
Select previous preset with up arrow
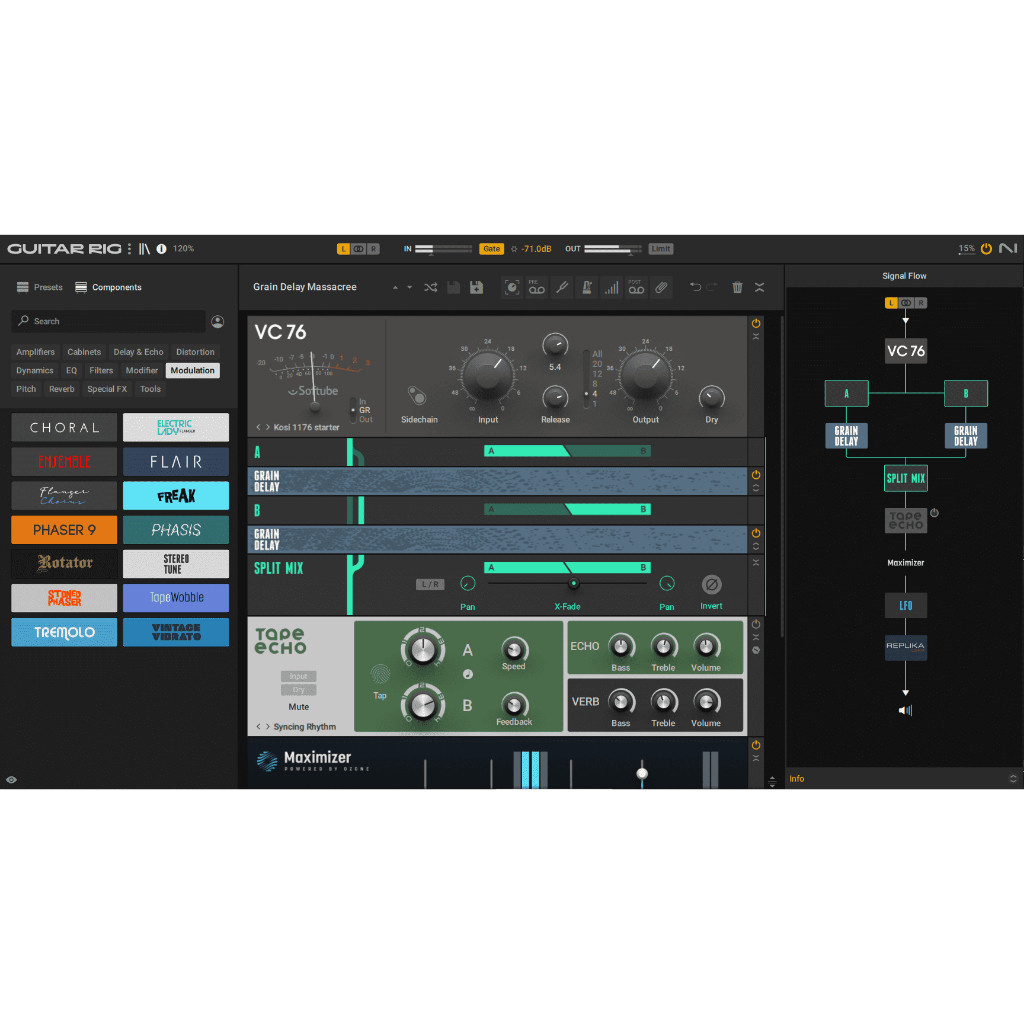(395, 287)
